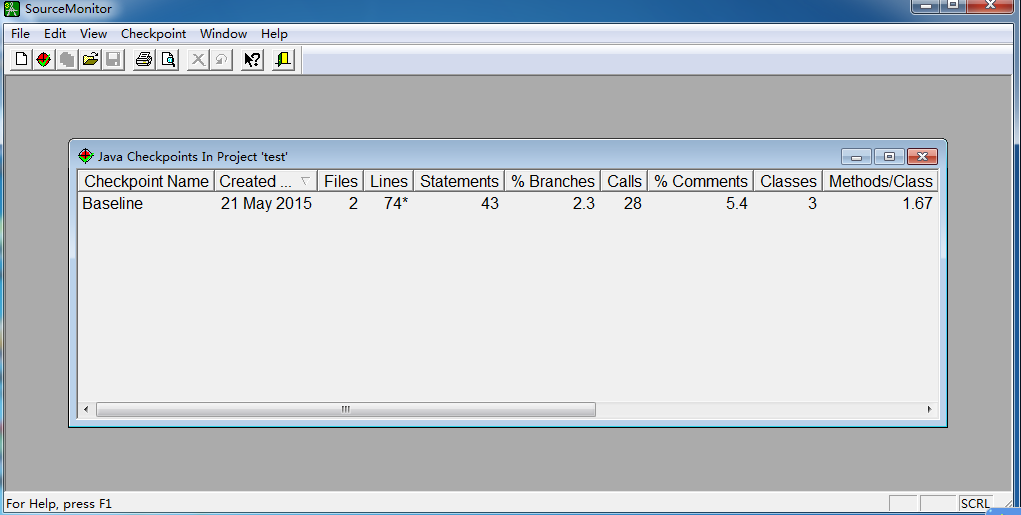Open the Help menu
This screenshot has width=1021, height=515.
pos(274,34)
